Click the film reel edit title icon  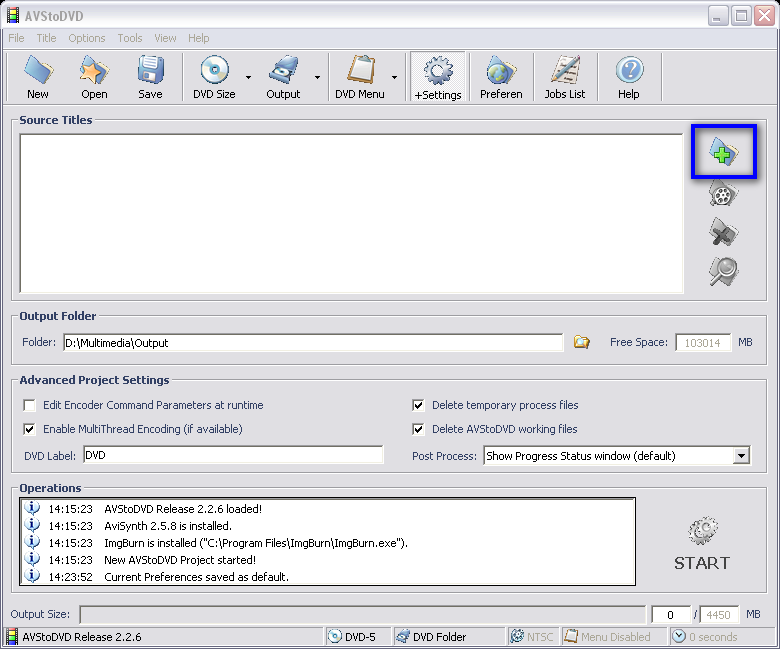pyautogui.click(x=724, y=193)
